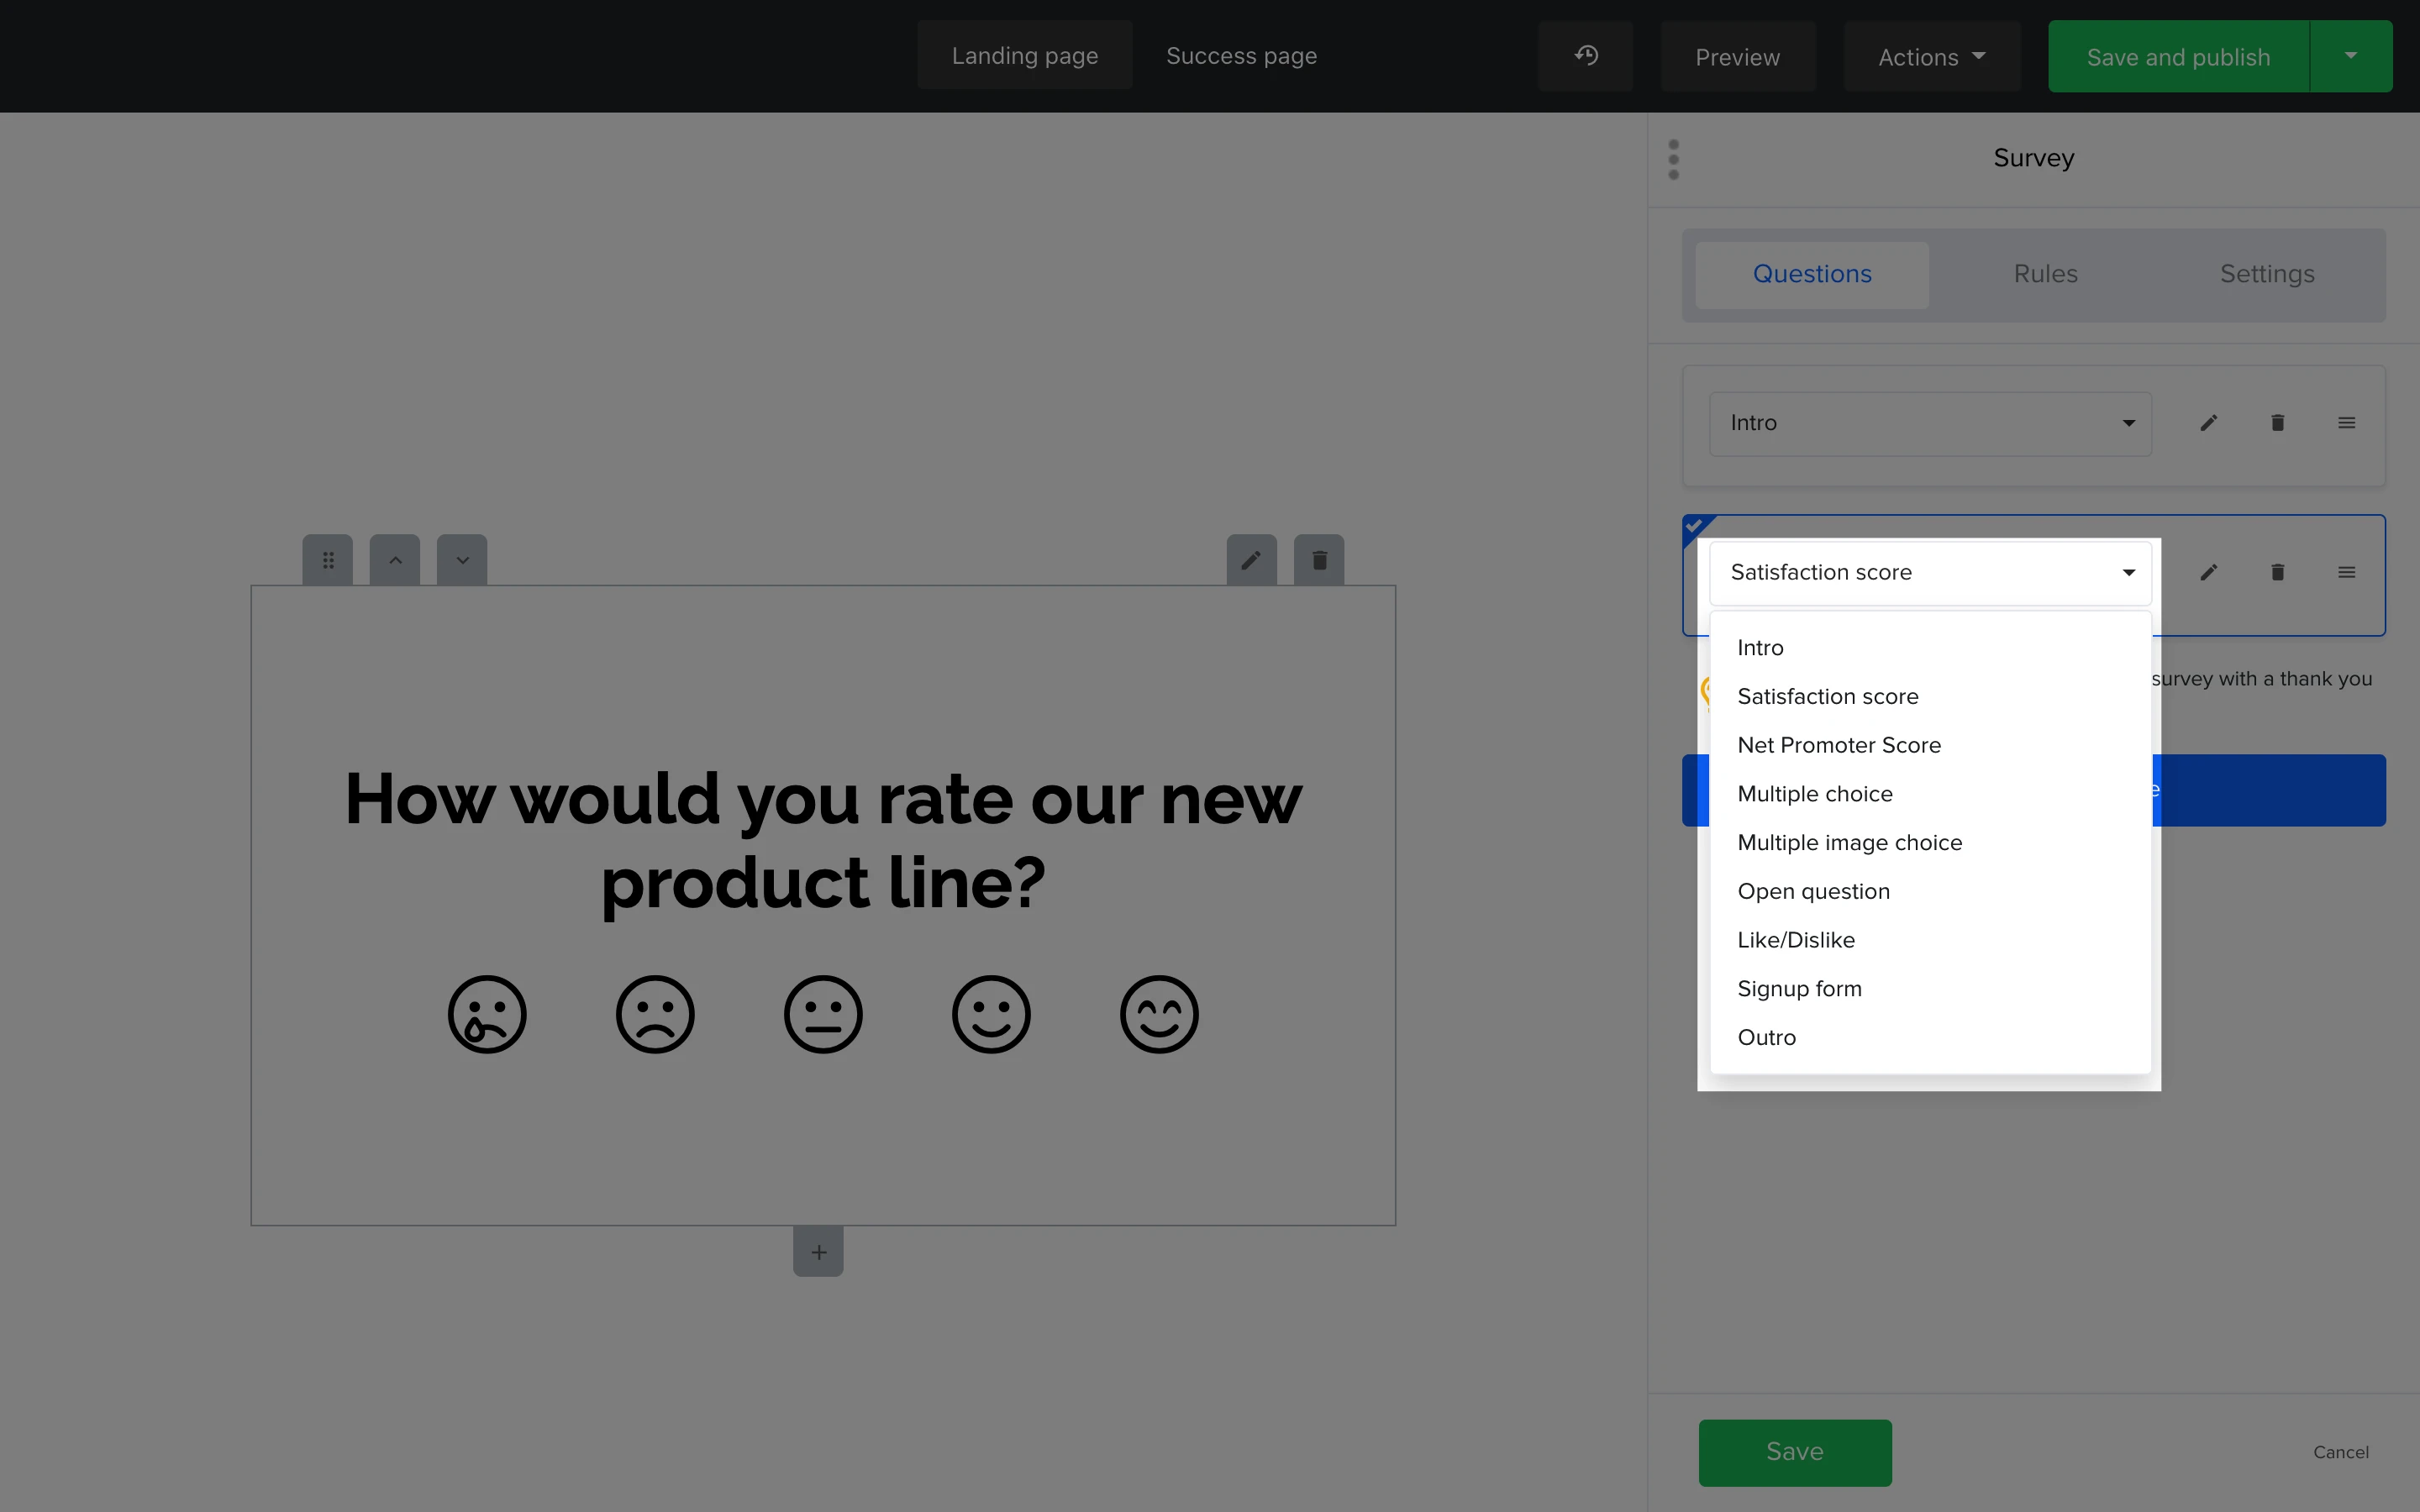Click pencil edit icon above survey block

point(1251,560)
